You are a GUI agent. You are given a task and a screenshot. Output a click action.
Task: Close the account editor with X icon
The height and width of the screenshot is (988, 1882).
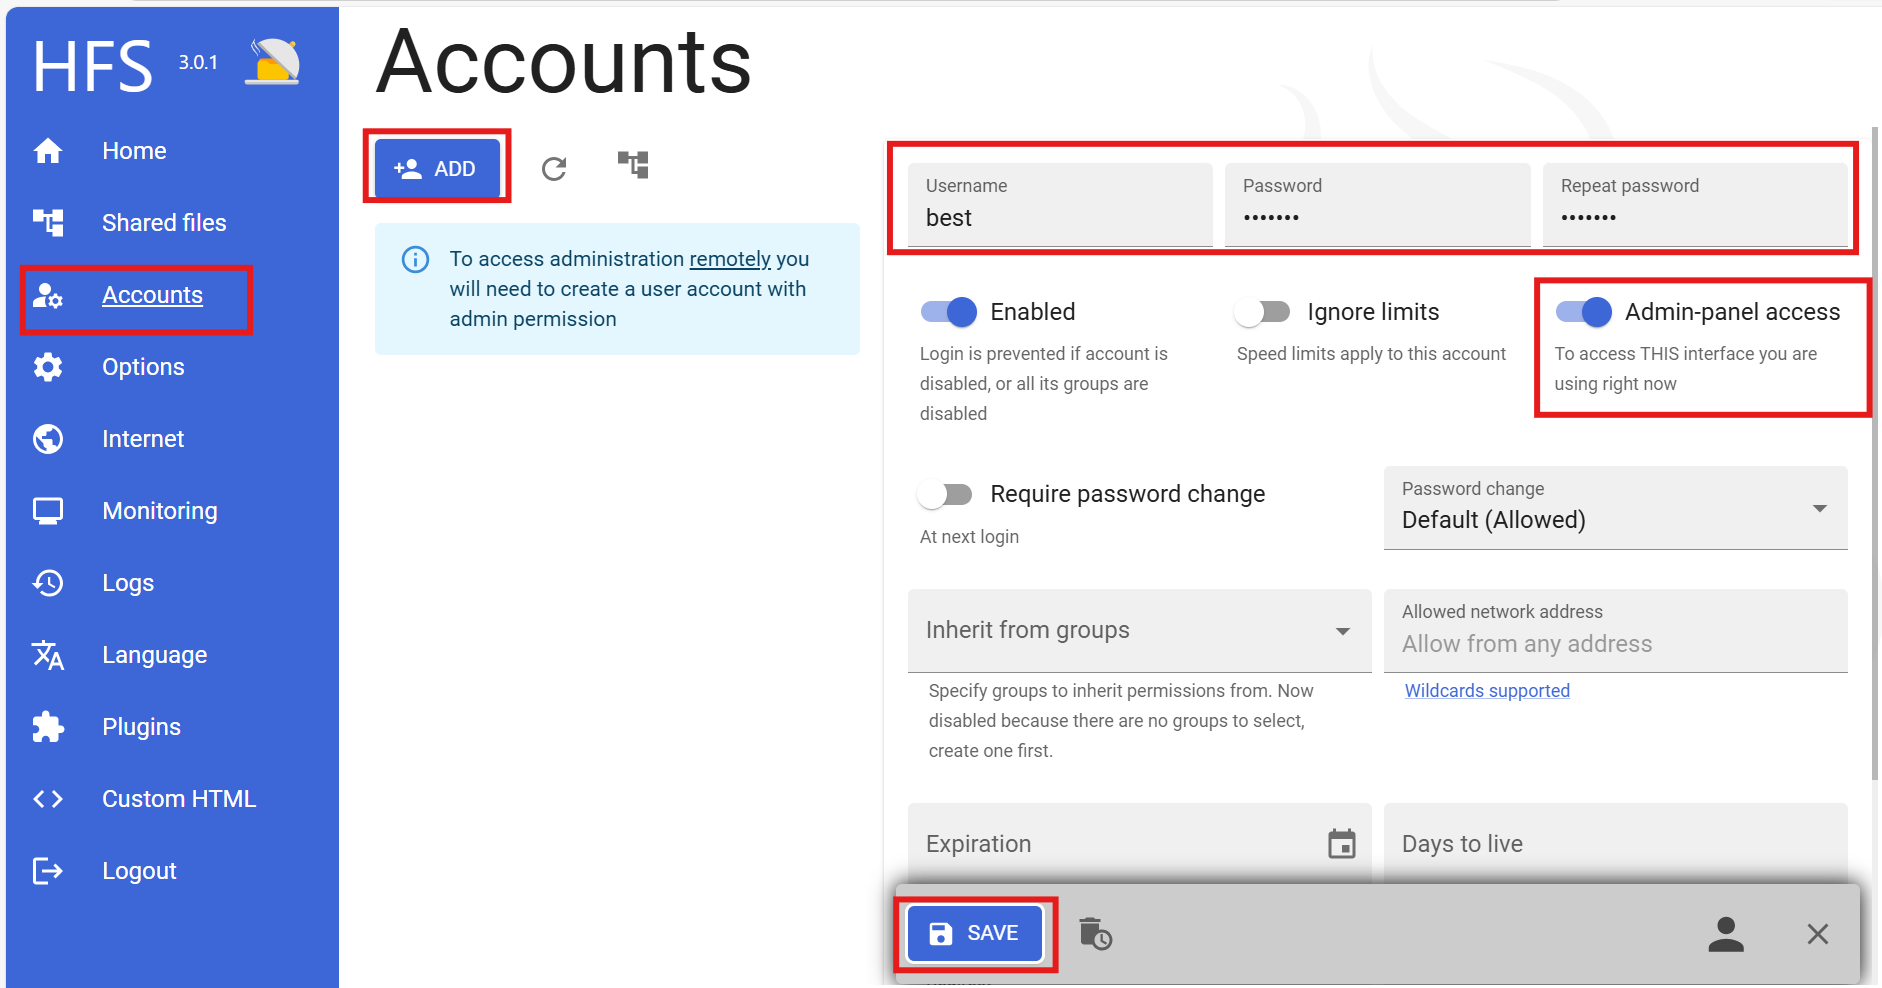point(1817,934)
